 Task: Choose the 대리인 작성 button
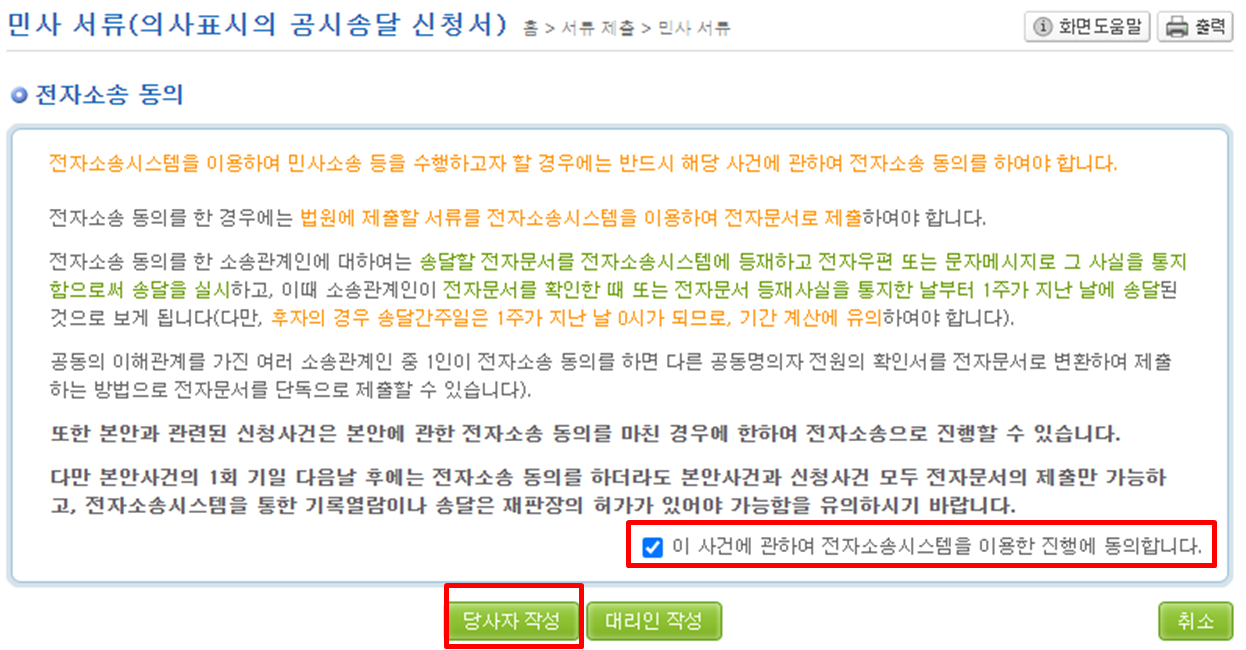coord(654,621)
